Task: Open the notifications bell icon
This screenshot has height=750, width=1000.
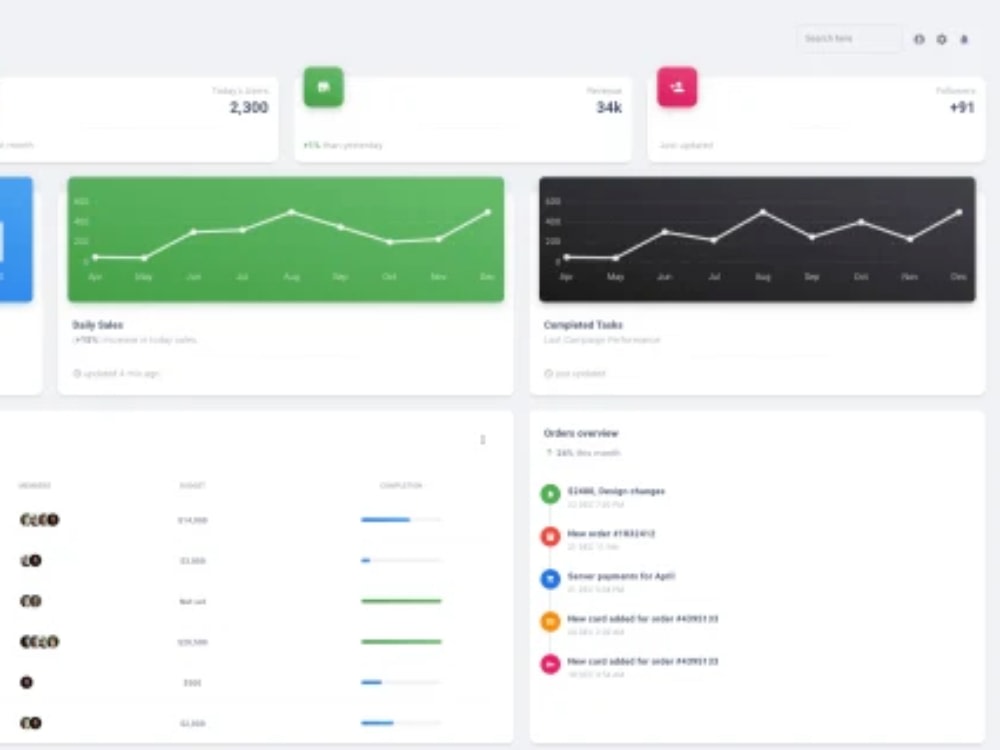Action: [x=964, y=39]
